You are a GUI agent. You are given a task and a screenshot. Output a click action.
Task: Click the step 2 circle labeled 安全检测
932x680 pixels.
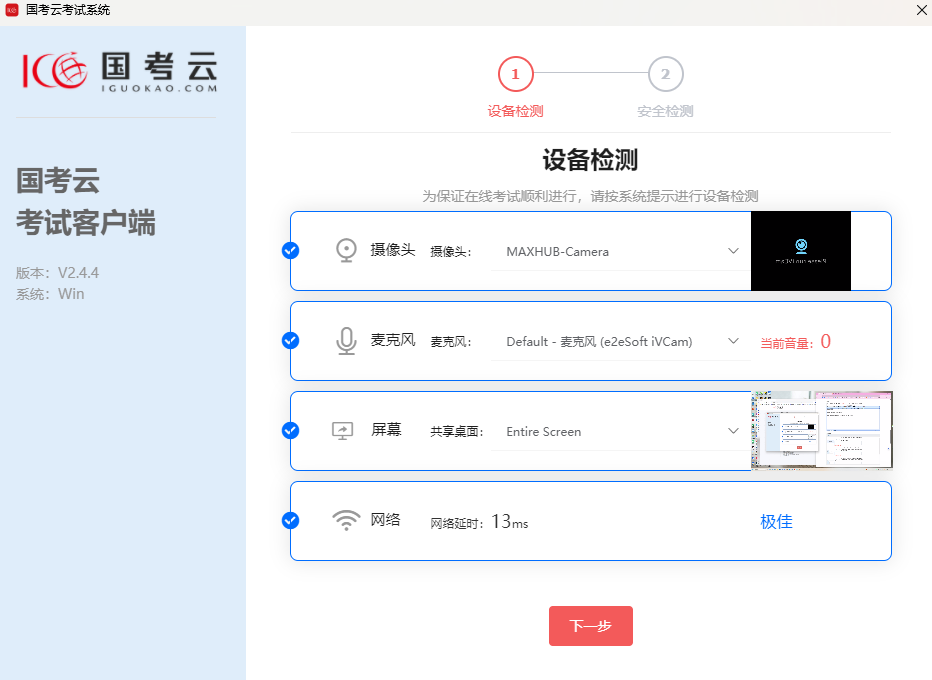665,73
